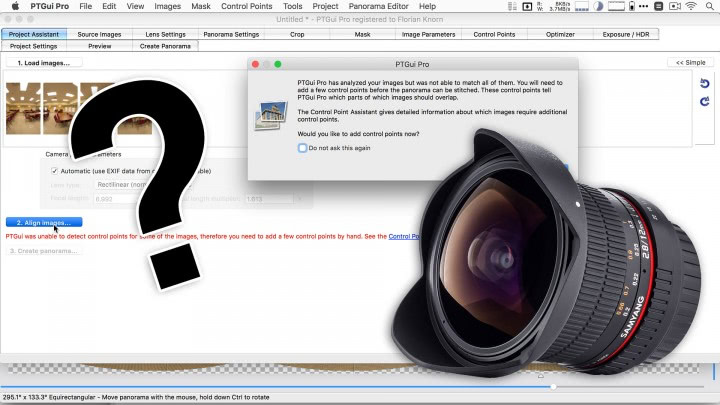
Task: Toggle Automatic EXIF data checkbox
Action: point(55,171)
